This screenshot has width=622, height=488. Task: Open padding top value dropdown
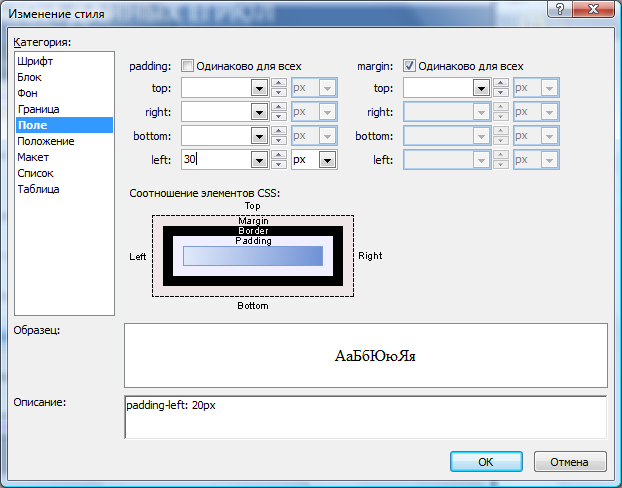pyautogui.click(x=259, y=88)
